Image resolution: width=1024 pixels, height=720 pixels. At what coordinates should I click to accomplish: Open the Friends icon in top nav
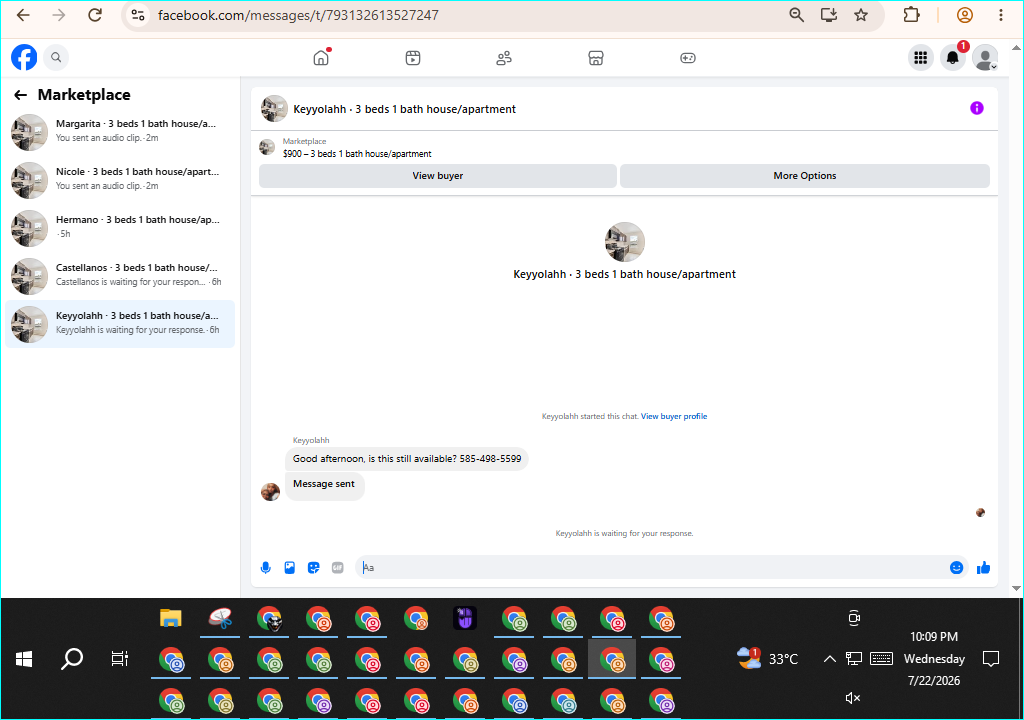pyautogui.click(x=504, y=58)
